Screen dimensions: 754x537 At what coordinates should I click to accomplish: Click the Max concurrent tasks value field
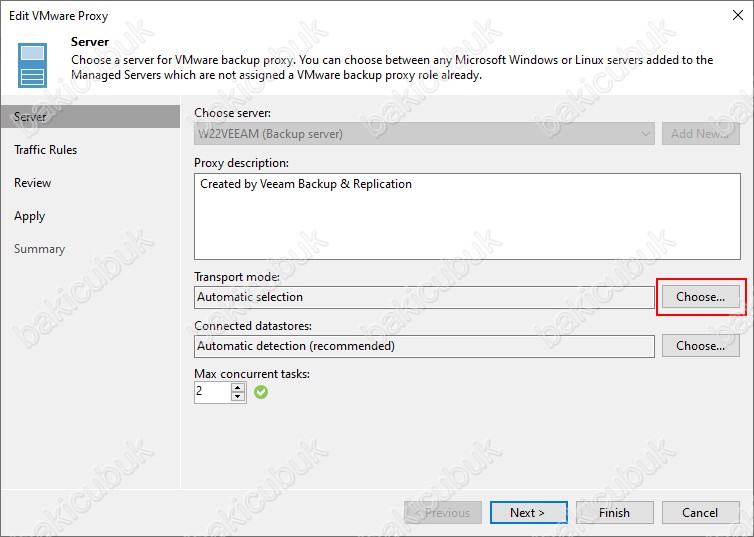point(213,392)
